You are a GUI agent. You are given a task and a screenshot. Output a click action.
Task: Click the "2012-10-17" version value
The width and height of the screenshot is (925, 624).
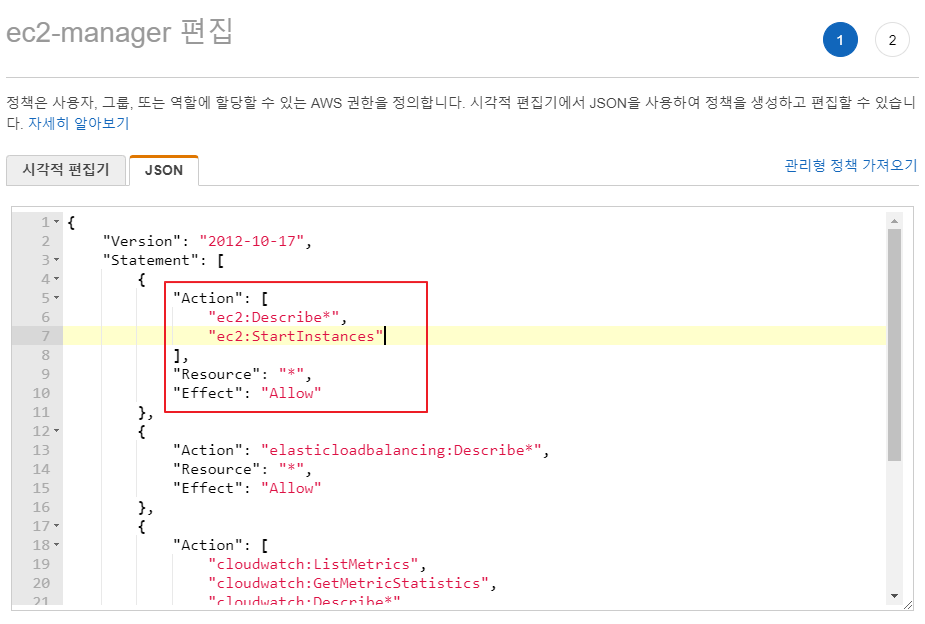[251, 241]
